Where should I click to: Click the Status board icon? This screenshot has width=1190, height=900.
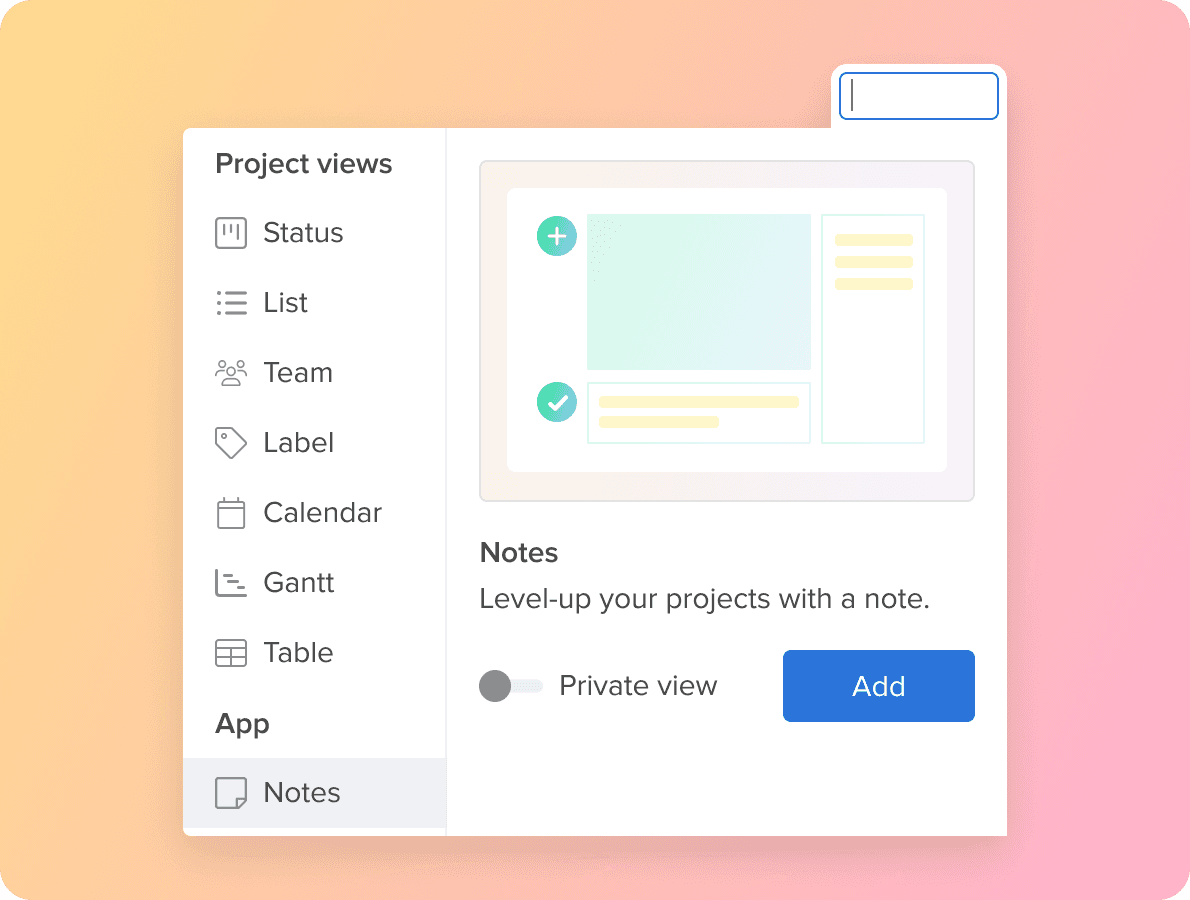click(231, 233)
